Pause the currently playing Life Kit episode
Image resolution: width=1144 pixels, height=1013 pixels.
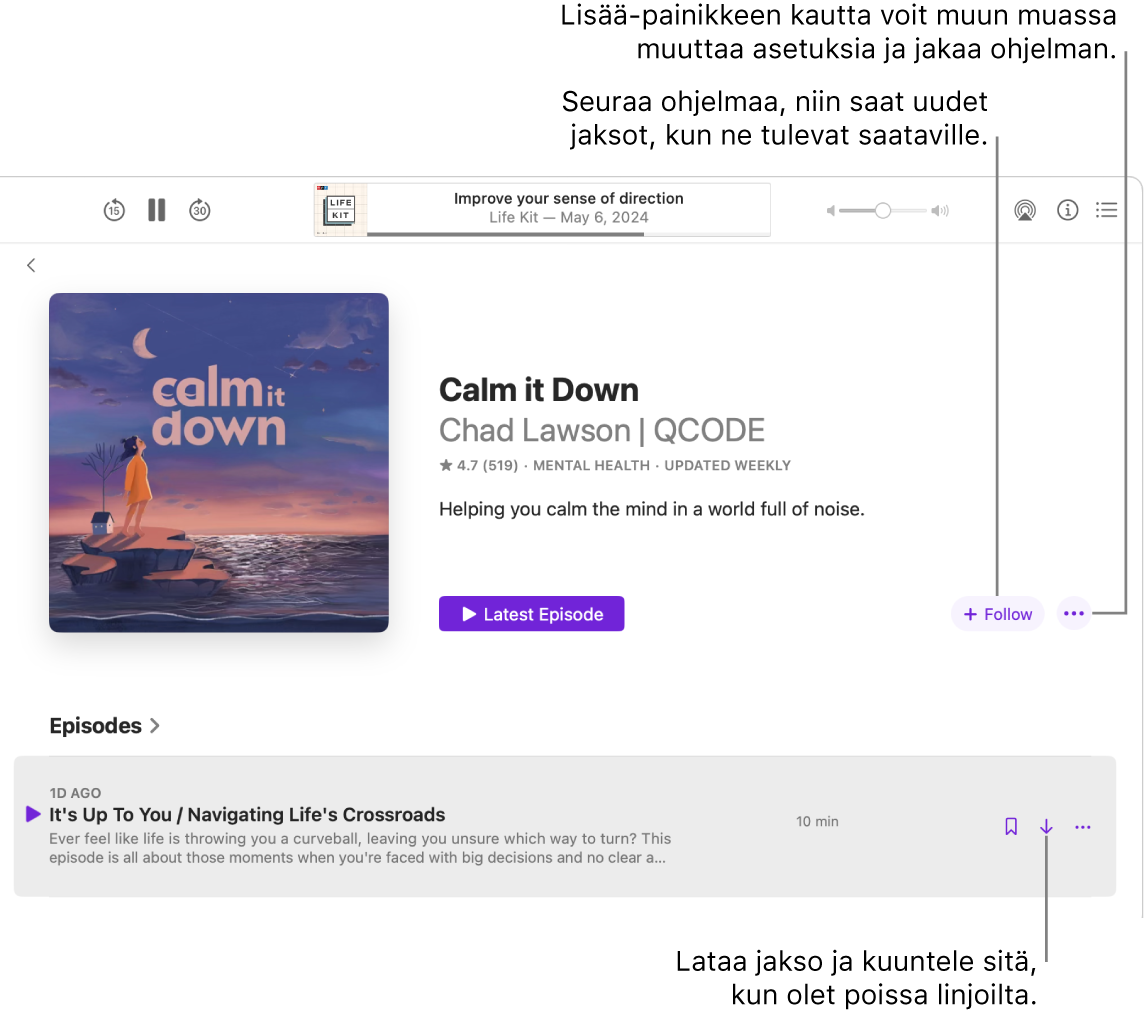point(156,210)
